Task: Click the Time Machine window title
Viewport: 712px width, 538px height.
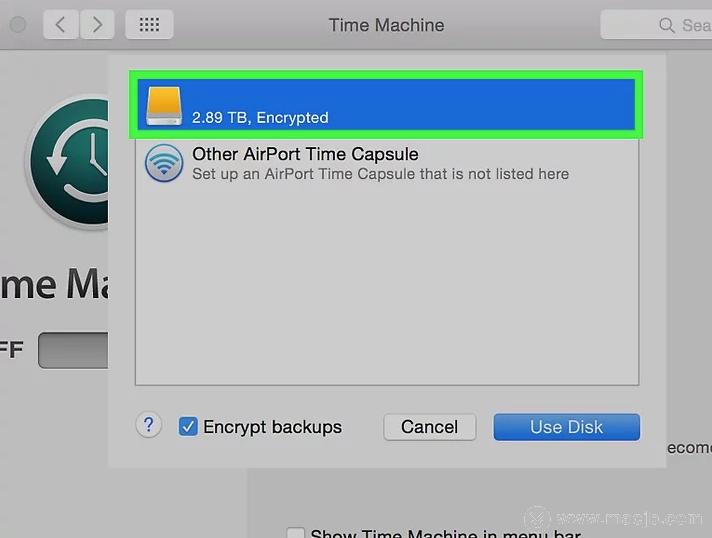Action: (386, 25)
